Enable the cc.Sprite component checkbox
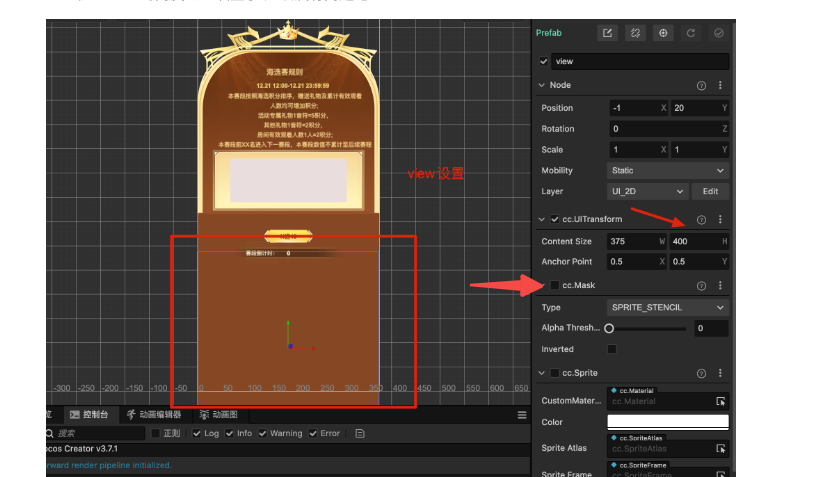The image size is (819, 477). 555,373
